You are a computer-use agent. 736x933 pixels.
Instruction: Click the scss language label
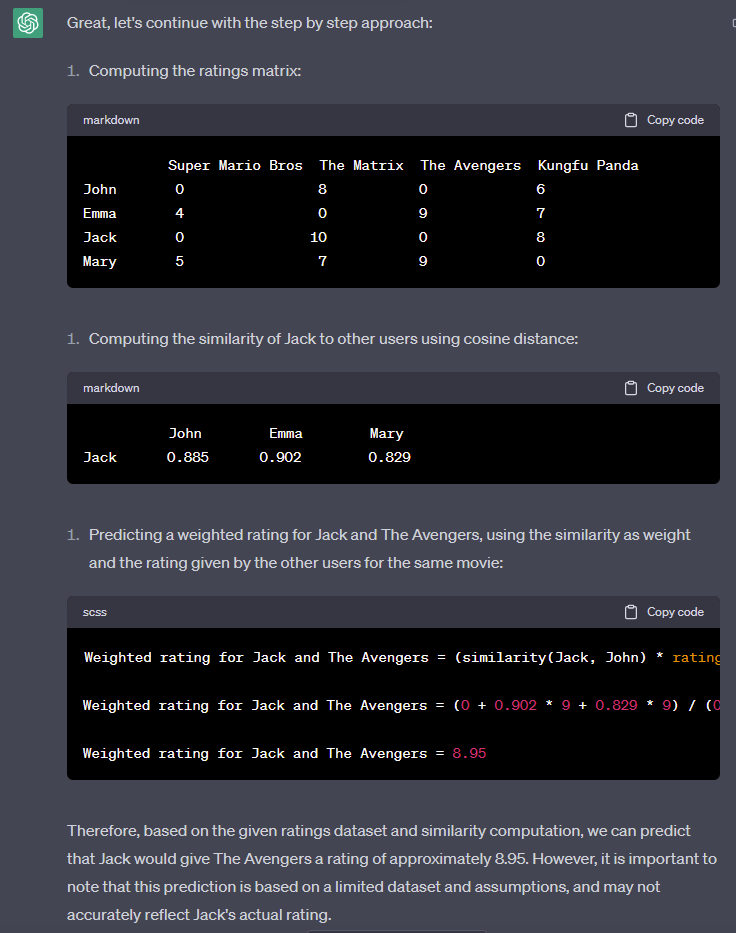coord(96,612)
